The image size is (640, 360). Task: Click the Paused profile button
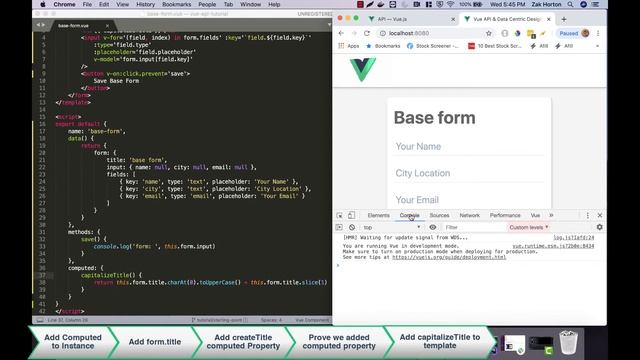tap(574, 33)
